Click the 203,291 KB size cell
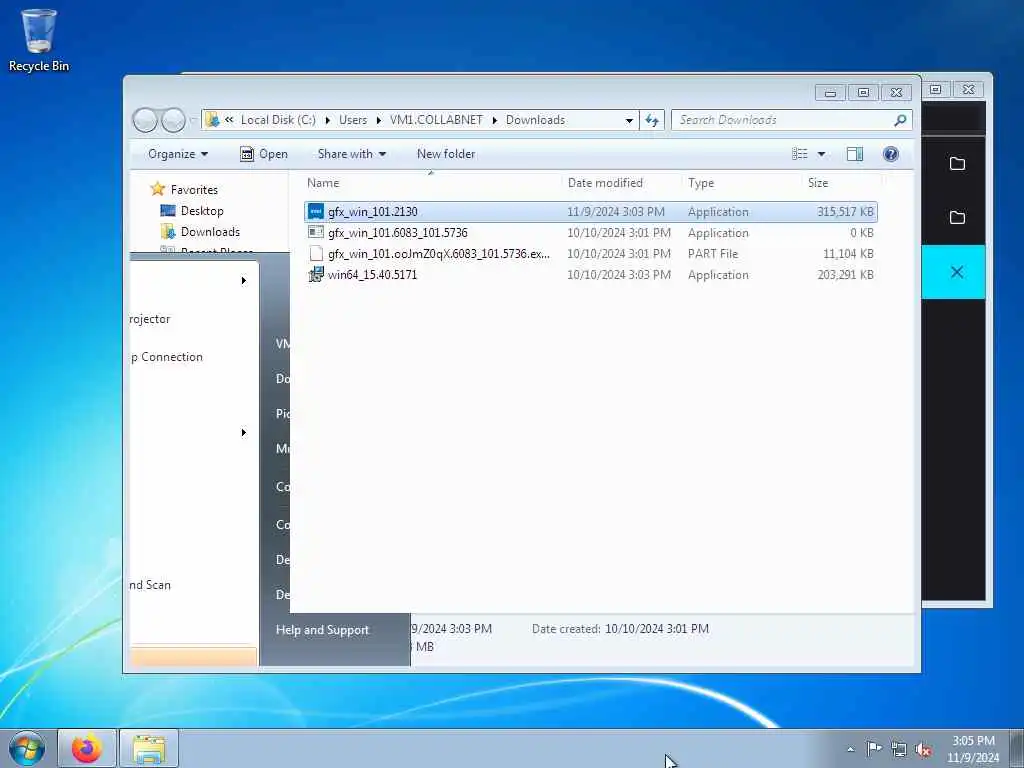This screenshot has height=768, width=1024. [845, 274]
